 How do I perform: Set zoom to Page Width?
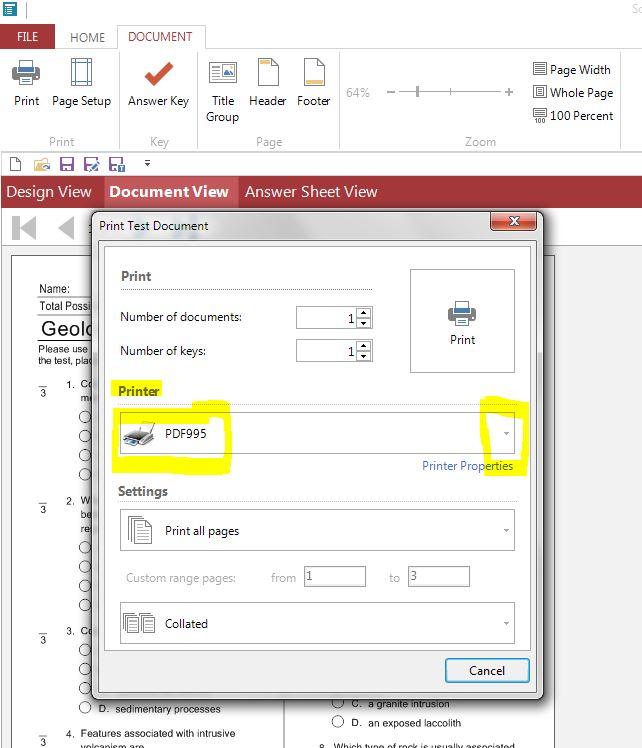point(572,70)
